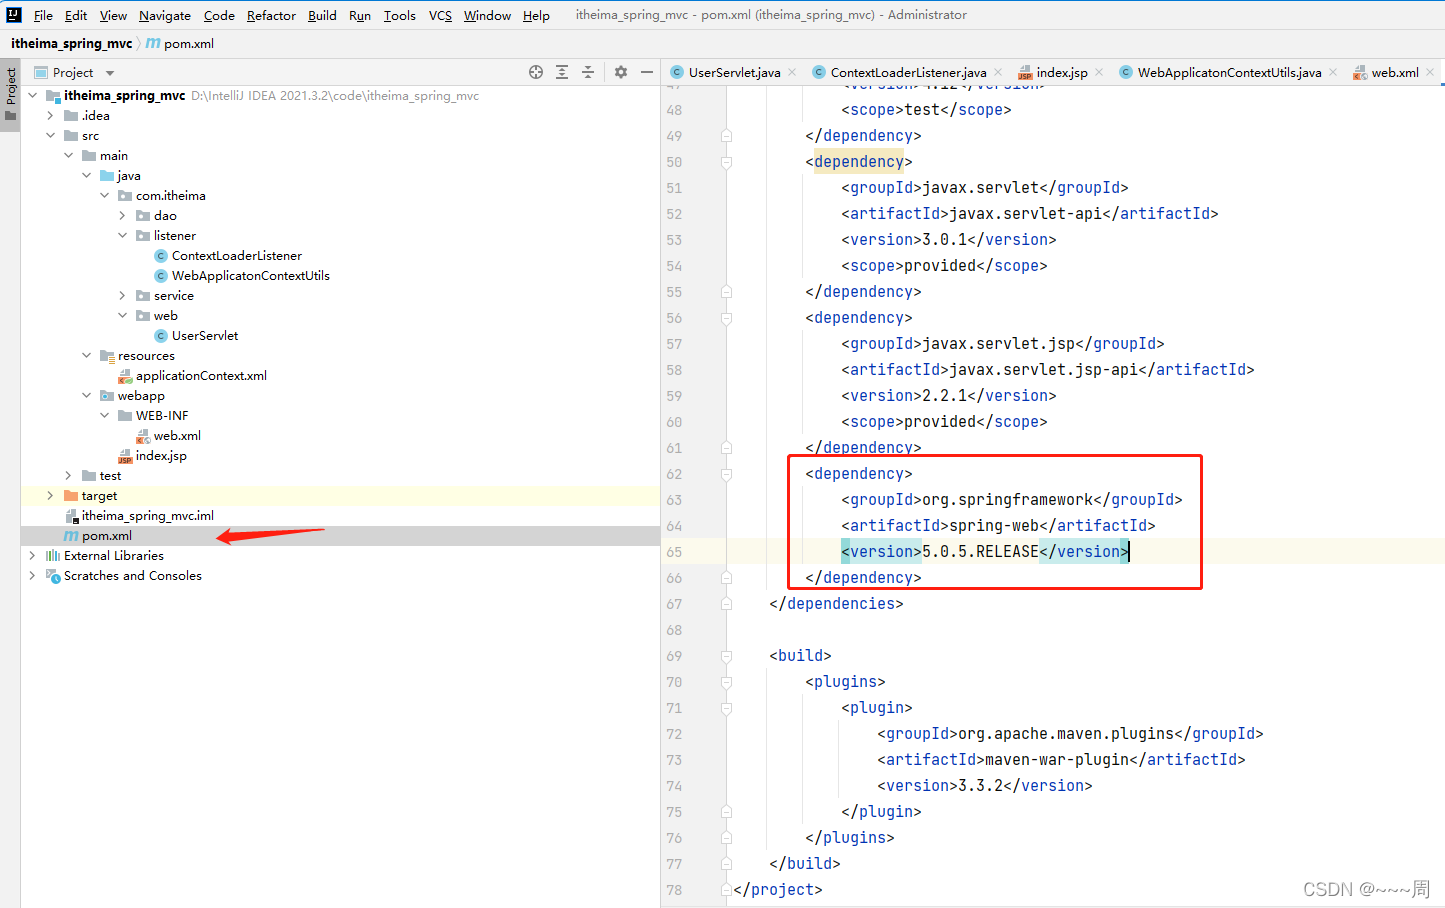Open the Edit menu
This screenshot has height=908, width=1445.
point(76,15)
